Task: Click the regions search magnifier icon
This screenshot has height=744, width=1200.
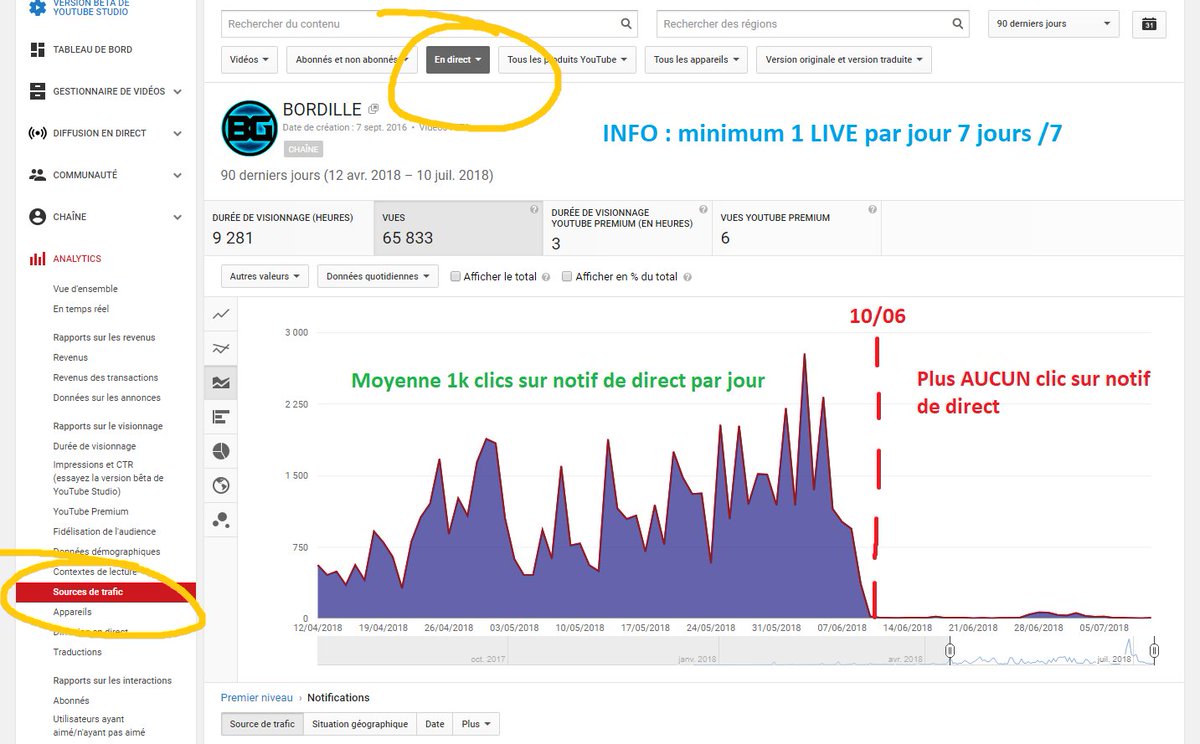Action: pos(959,23)
